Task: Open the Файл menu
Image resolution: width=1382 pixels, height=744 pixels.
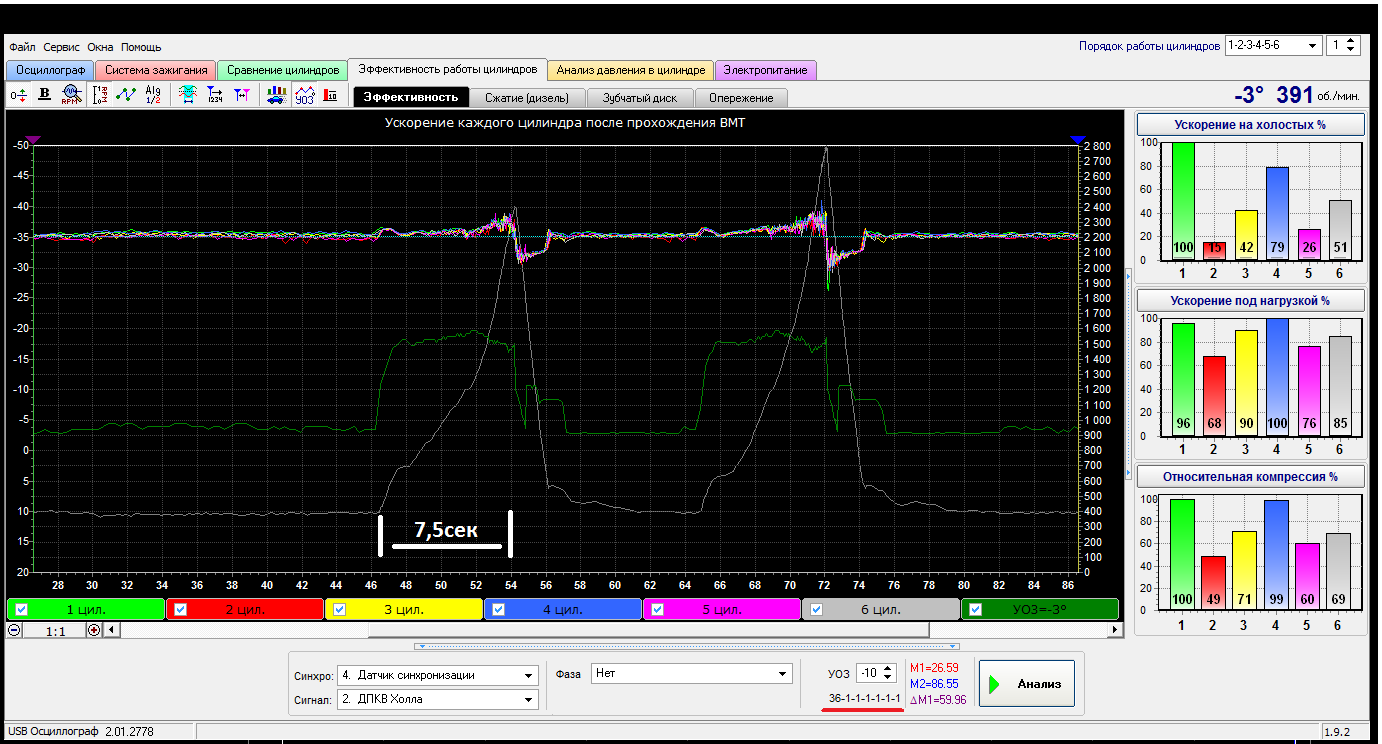Action: (x=22, y=47)
